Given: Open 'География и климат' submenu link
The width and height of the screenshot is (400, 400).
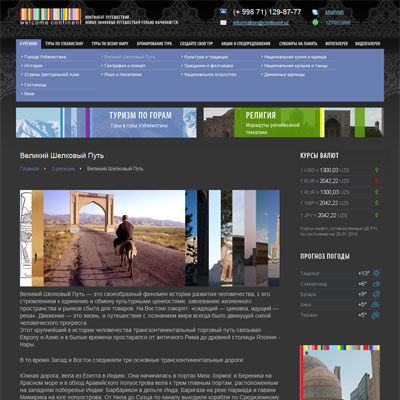Looking at the screenshot, I should coord(125,66).
